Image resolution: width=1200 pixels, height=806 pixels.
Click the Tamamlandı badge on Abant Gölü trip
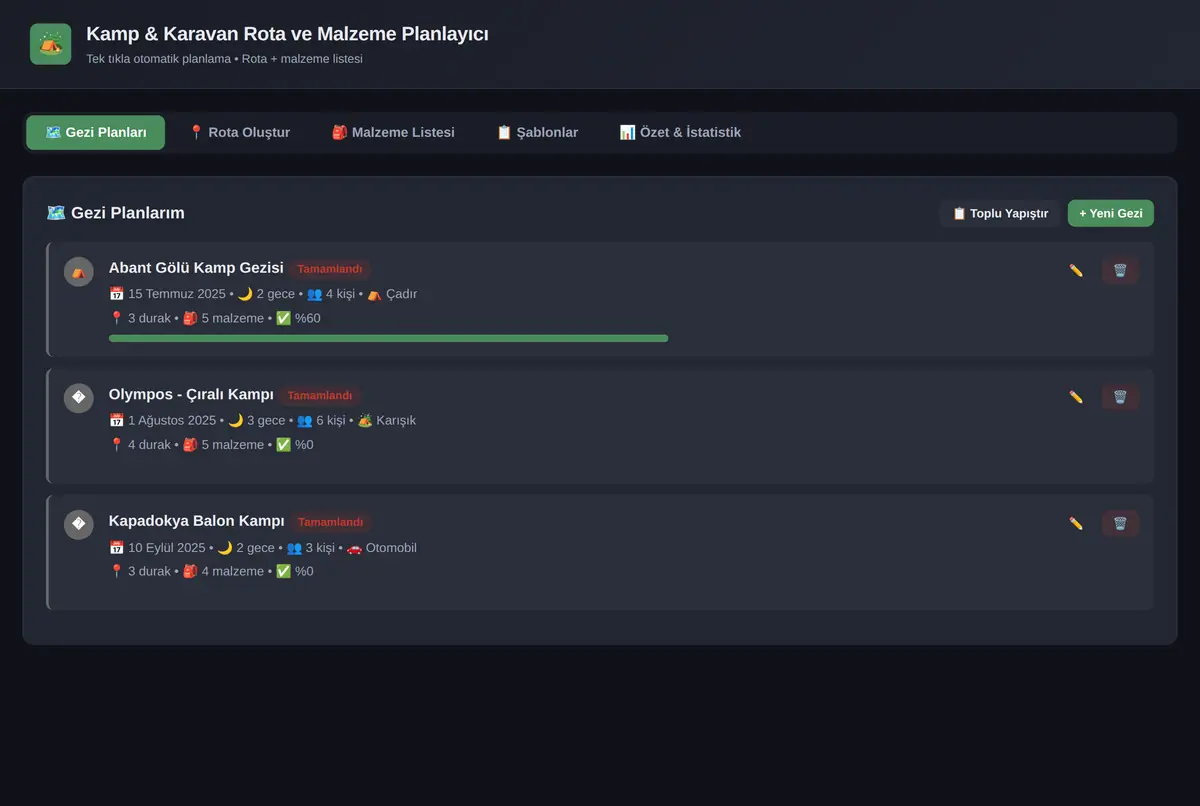tap(330, 269)
